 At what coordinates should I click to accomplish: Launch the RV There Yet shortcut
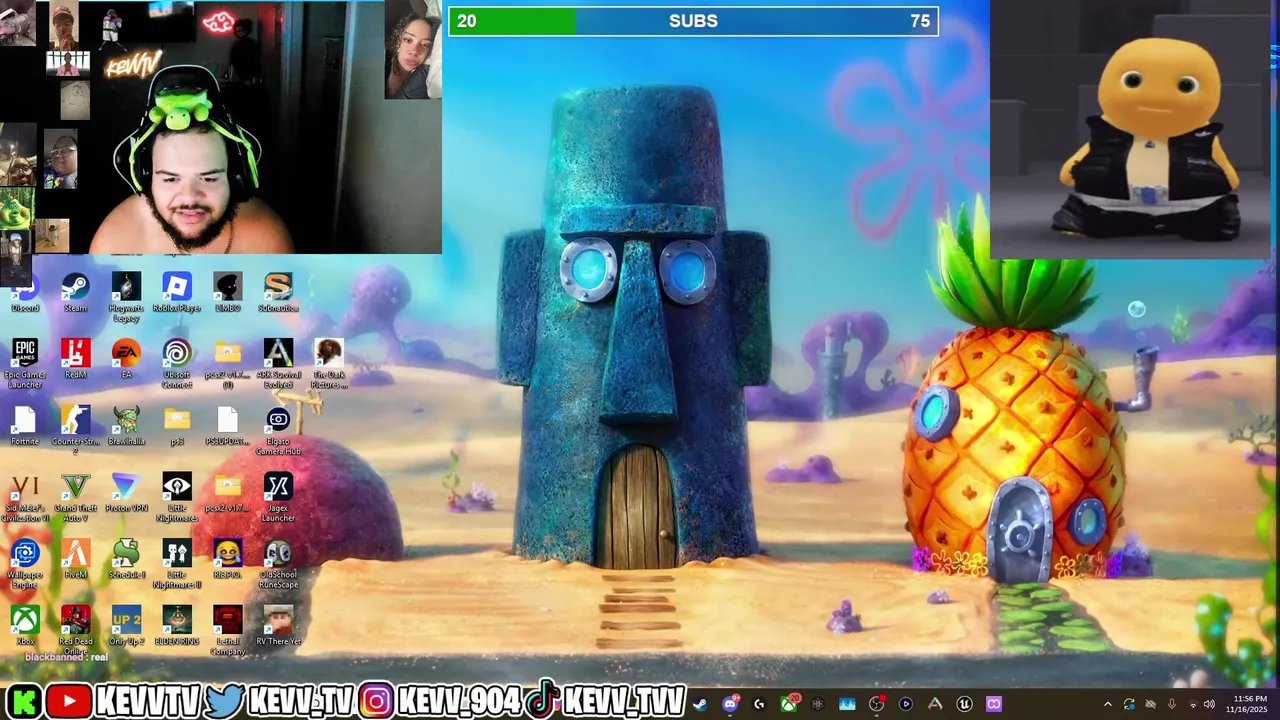tap(278, 626)
